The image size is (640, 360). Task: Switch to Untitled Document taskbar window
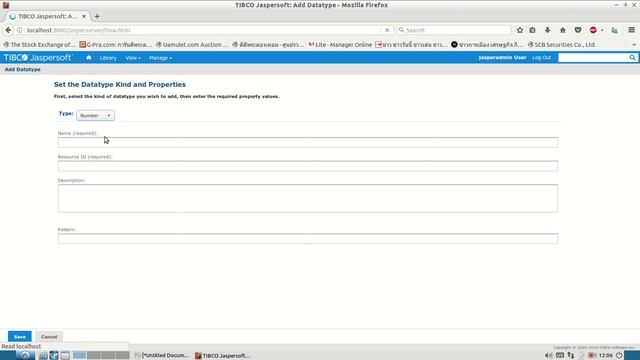coord(162,356)
